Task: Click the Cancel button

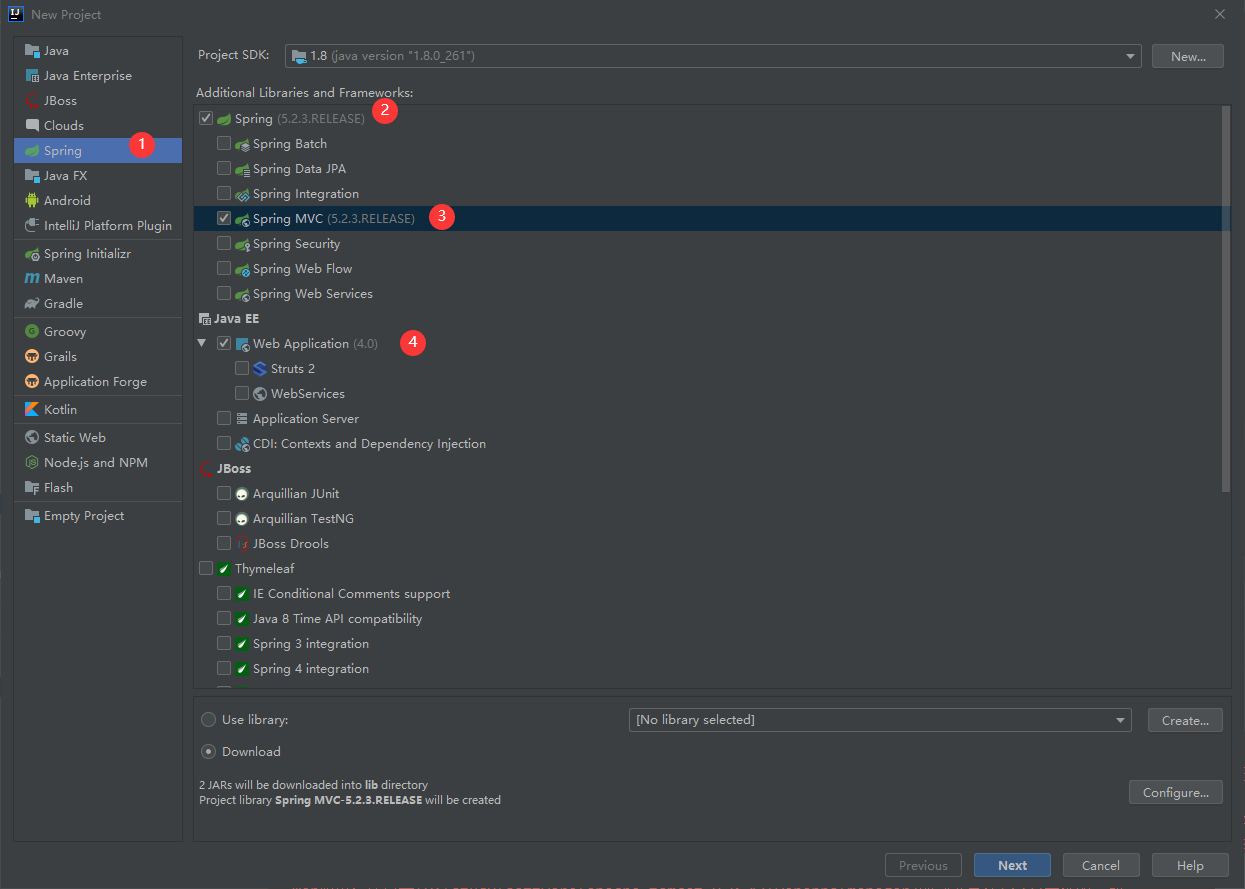Action: (1101, 865)
